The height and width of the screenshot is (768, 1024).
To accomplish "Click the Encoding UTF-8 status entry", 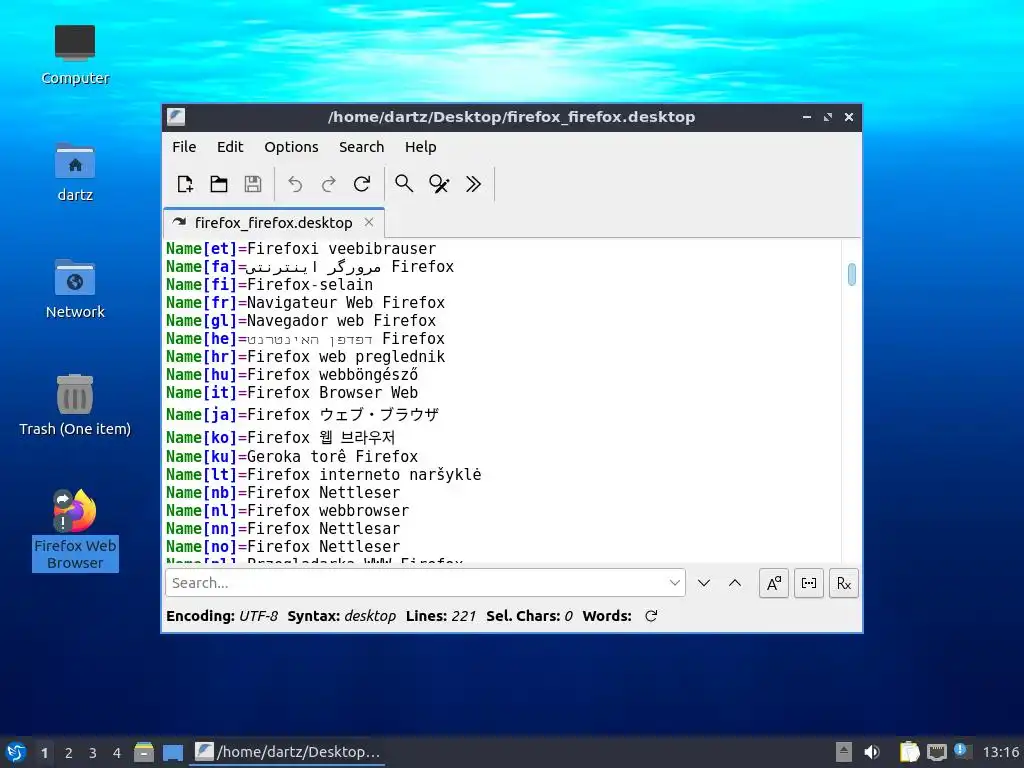I will click(222, 616).
